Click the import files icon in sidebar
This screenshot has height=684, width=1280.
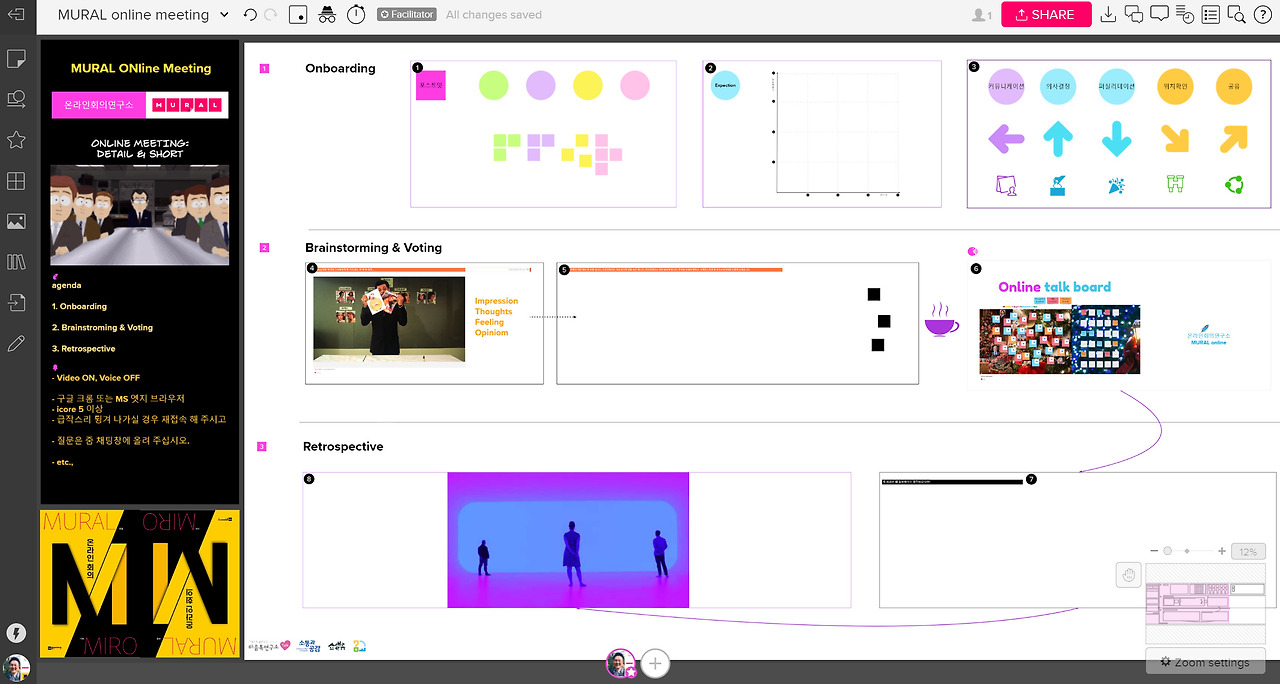(16, 303)
